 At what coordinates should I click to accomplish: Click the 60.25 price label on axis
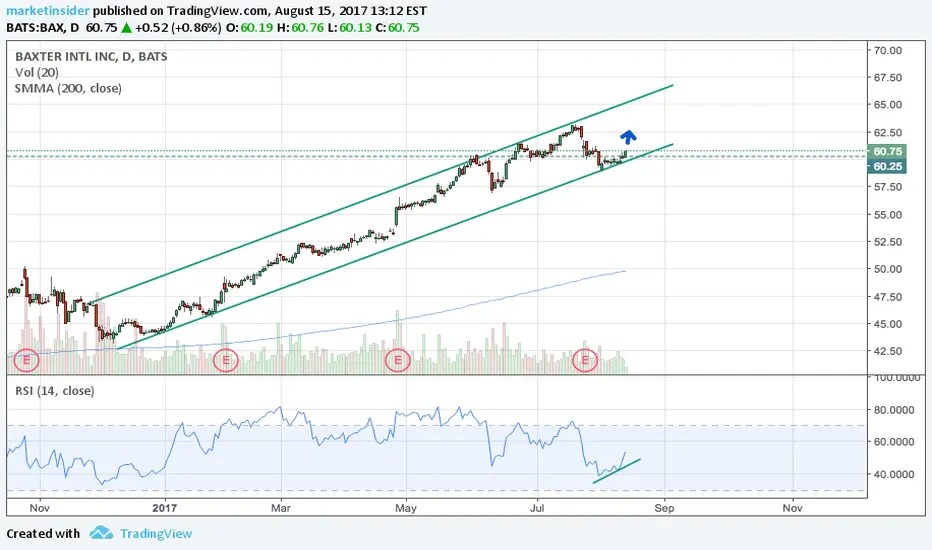click(x=887, y=166)
